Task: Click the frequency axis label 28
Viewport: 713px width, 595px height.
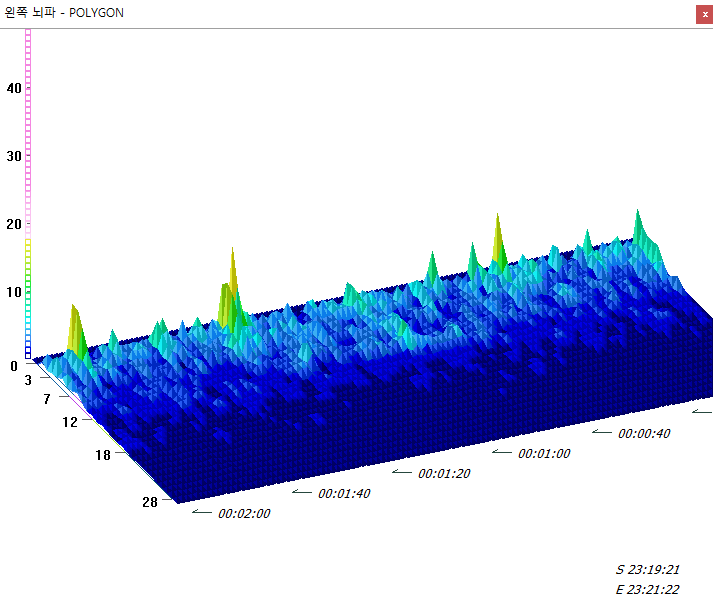Action: click(150, 502)
